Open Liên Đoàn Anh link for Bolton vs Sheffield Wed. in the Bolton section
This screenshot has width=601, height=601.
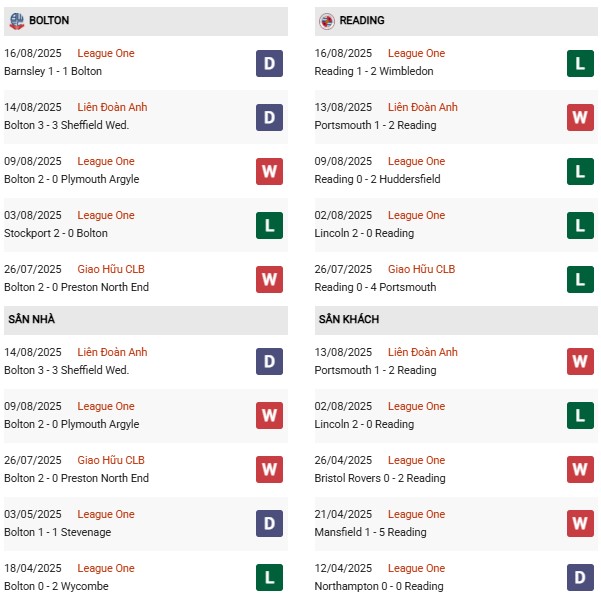click(x=112, y=107)
